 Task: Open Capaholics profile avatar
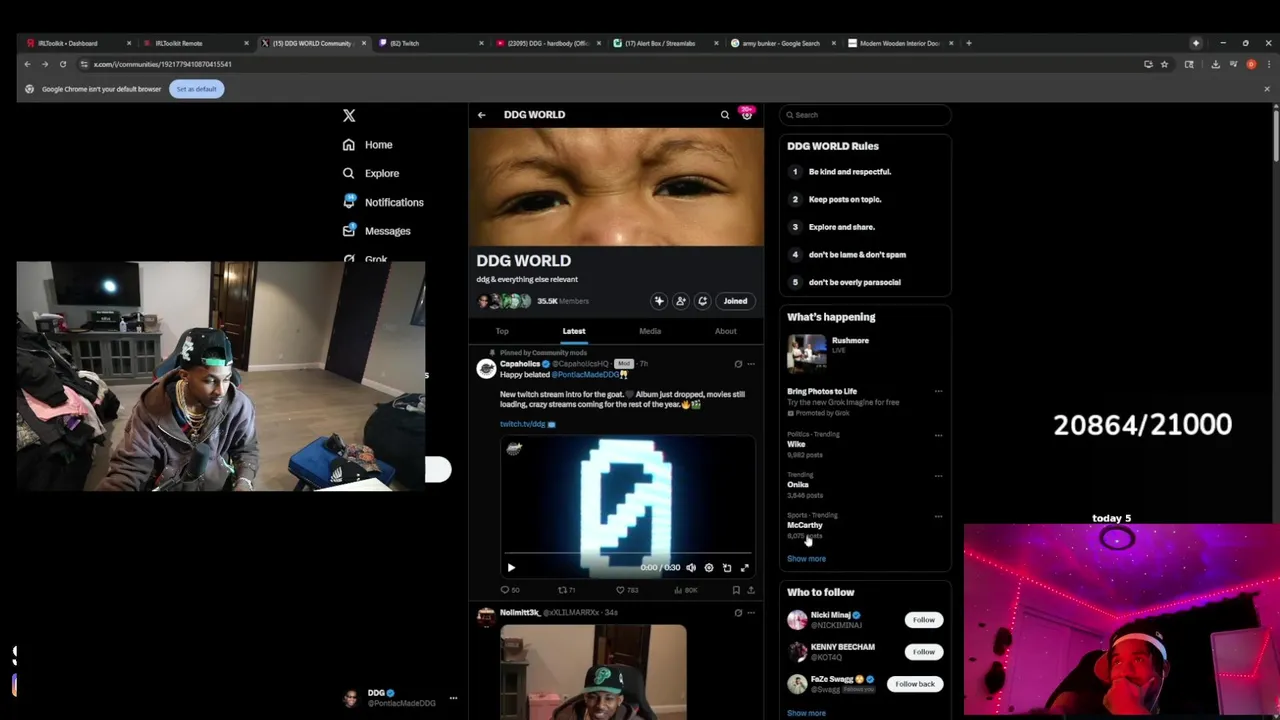486,368
